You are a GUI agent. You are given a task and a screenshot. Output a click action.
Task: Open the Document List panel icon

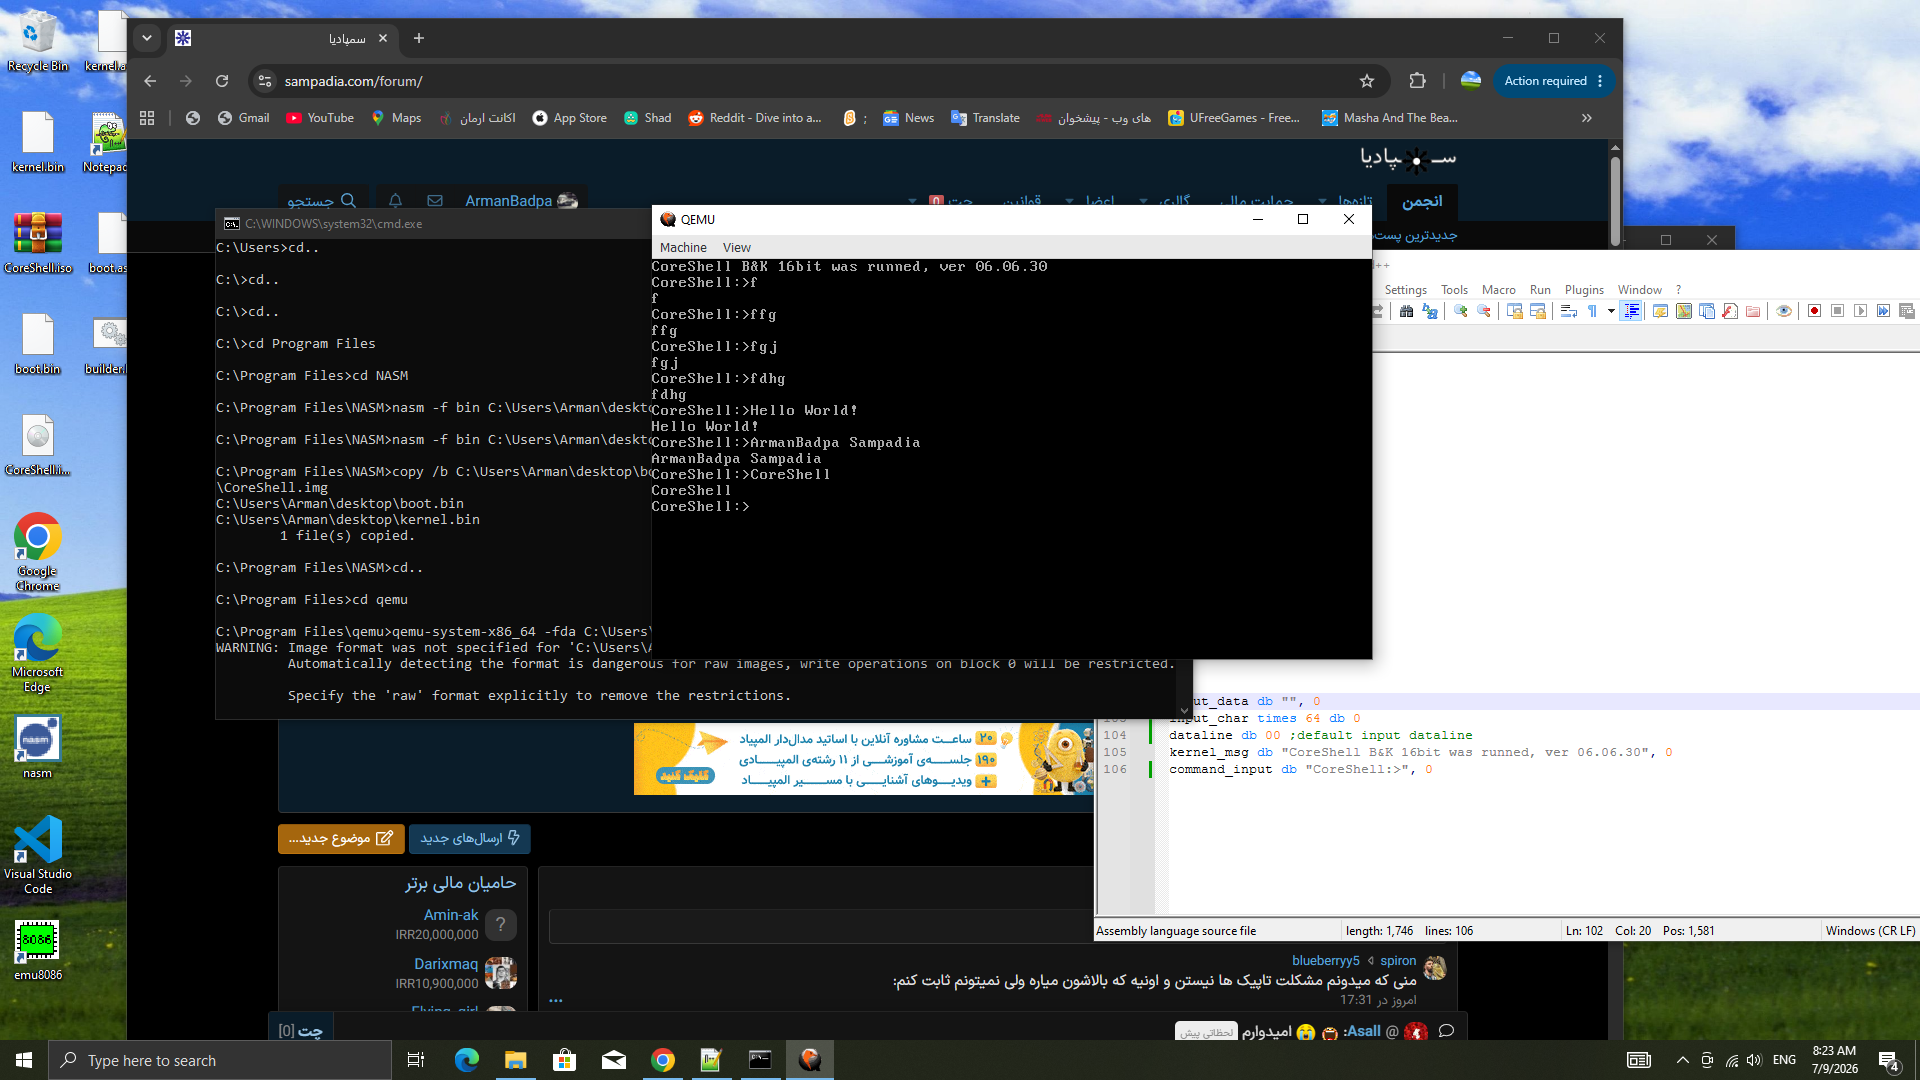coord(1707,311)
